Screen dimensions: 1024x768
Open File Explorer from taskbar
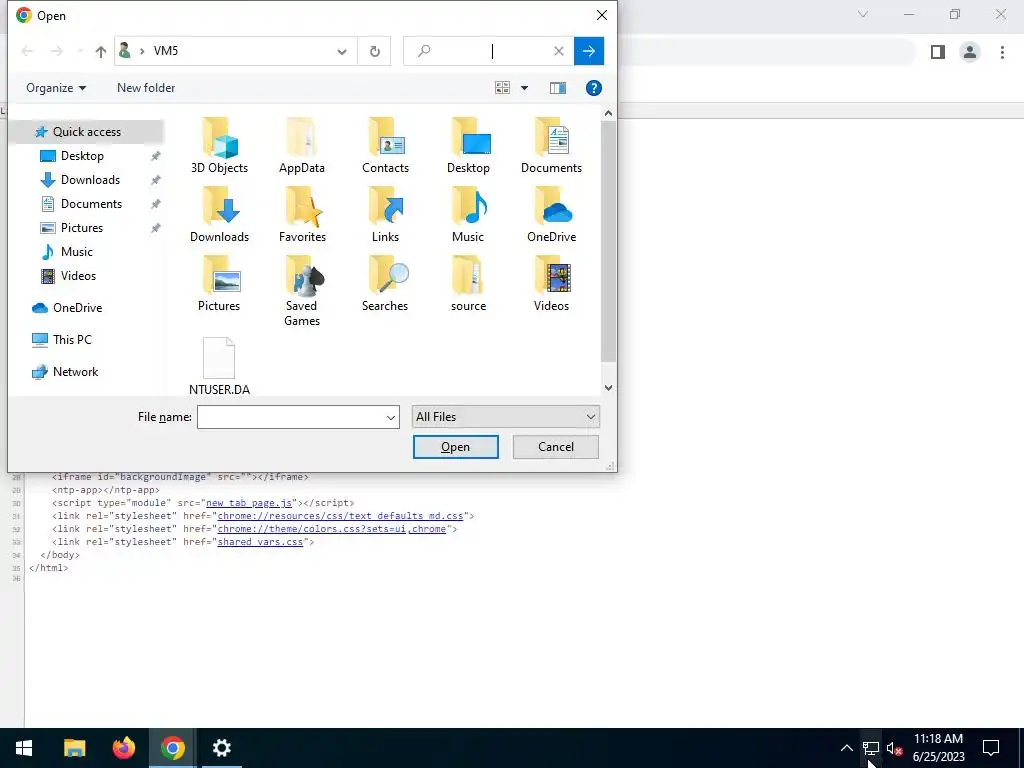click(x=74, y=748)
